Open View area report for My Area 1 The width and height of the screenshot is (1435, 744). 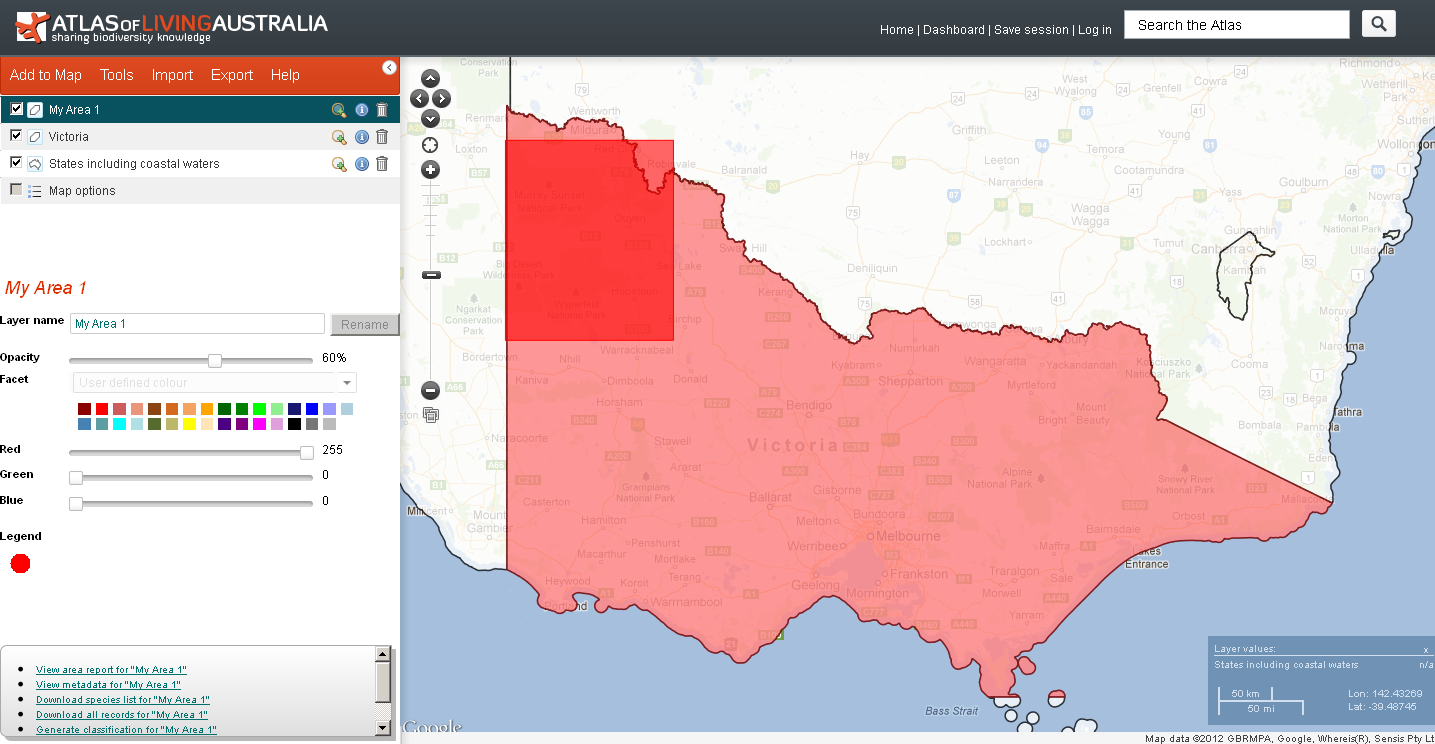(111, 670)
